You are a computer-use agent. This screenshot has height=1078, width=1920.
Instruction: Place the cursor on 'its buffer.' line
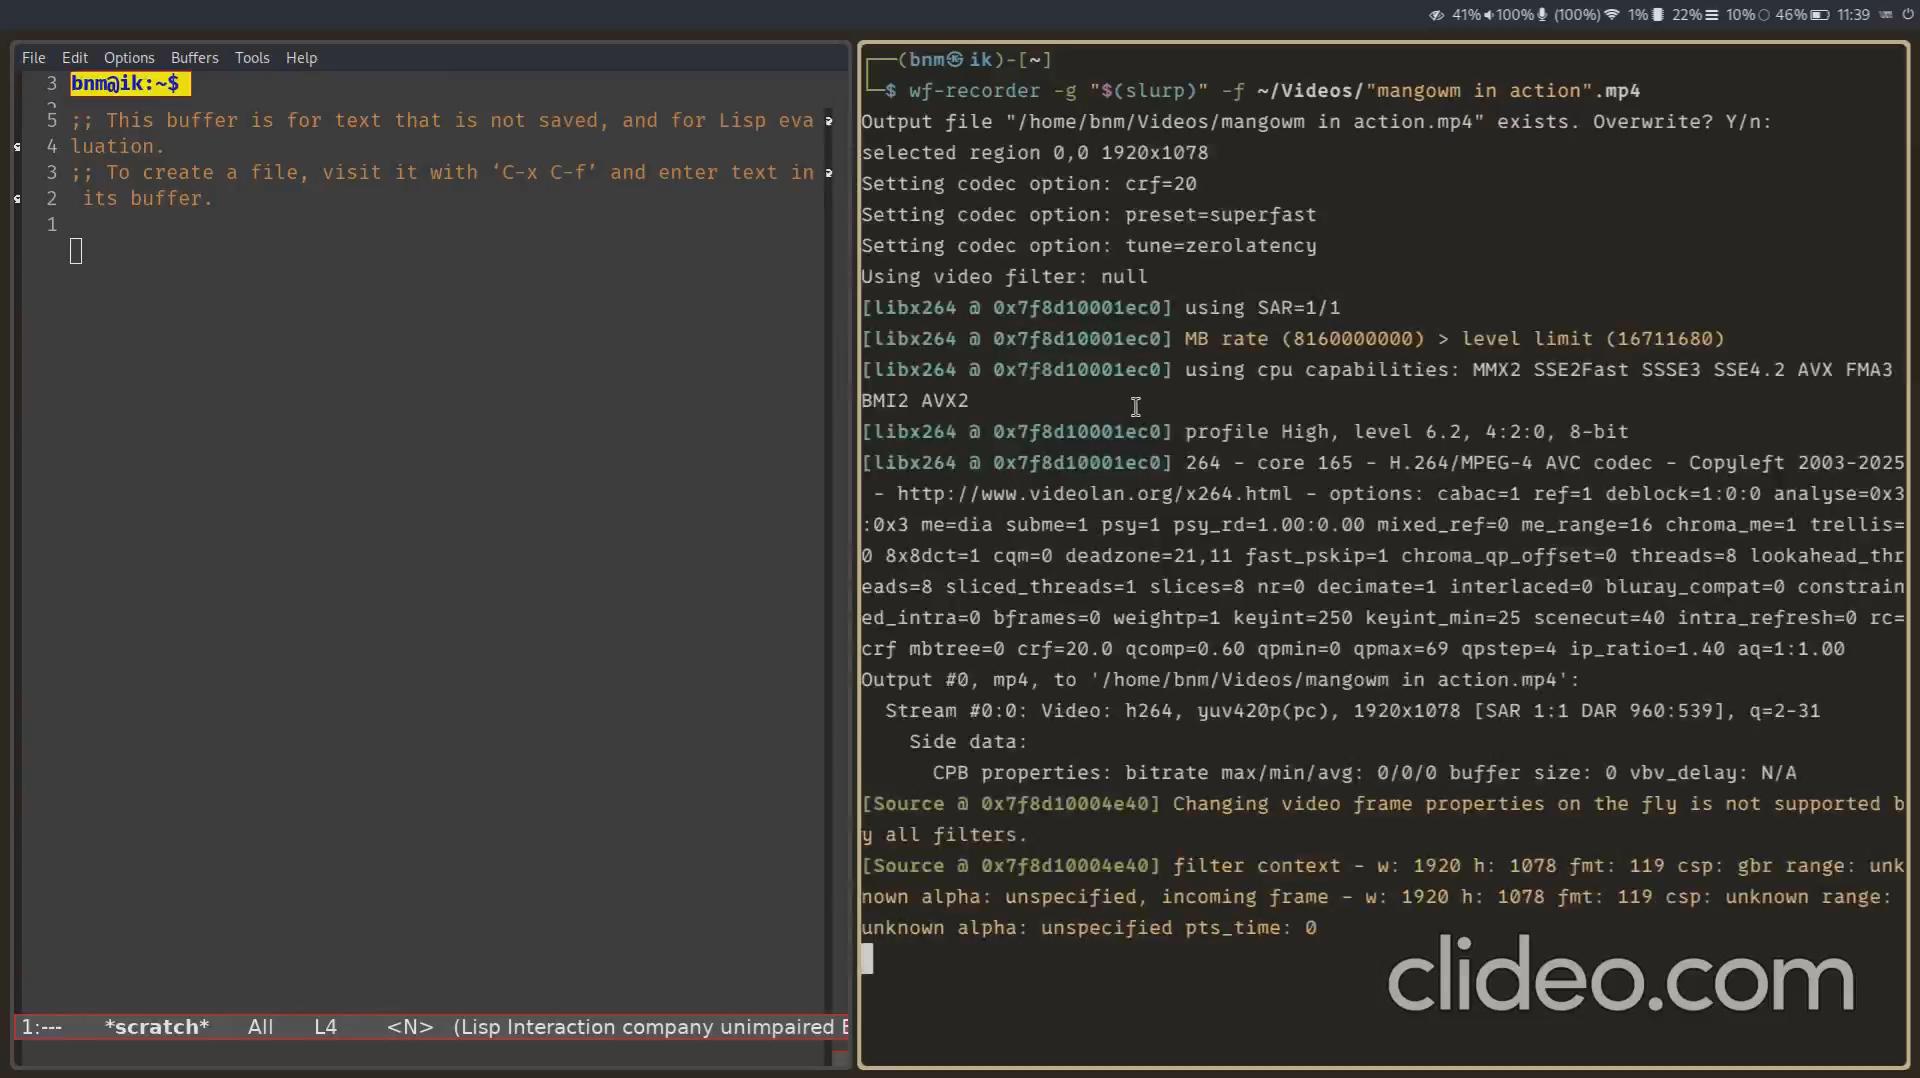coord(147,198)
